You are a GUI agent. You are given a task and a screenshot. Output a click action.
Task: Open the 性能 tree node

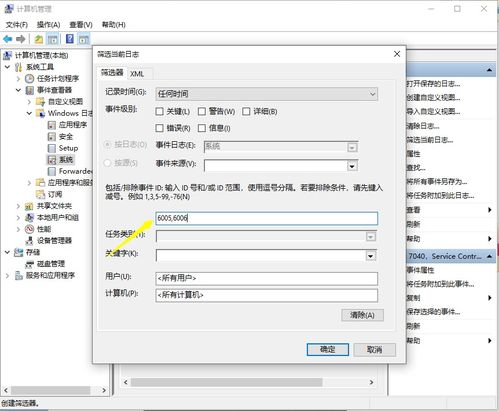(44, 229)
